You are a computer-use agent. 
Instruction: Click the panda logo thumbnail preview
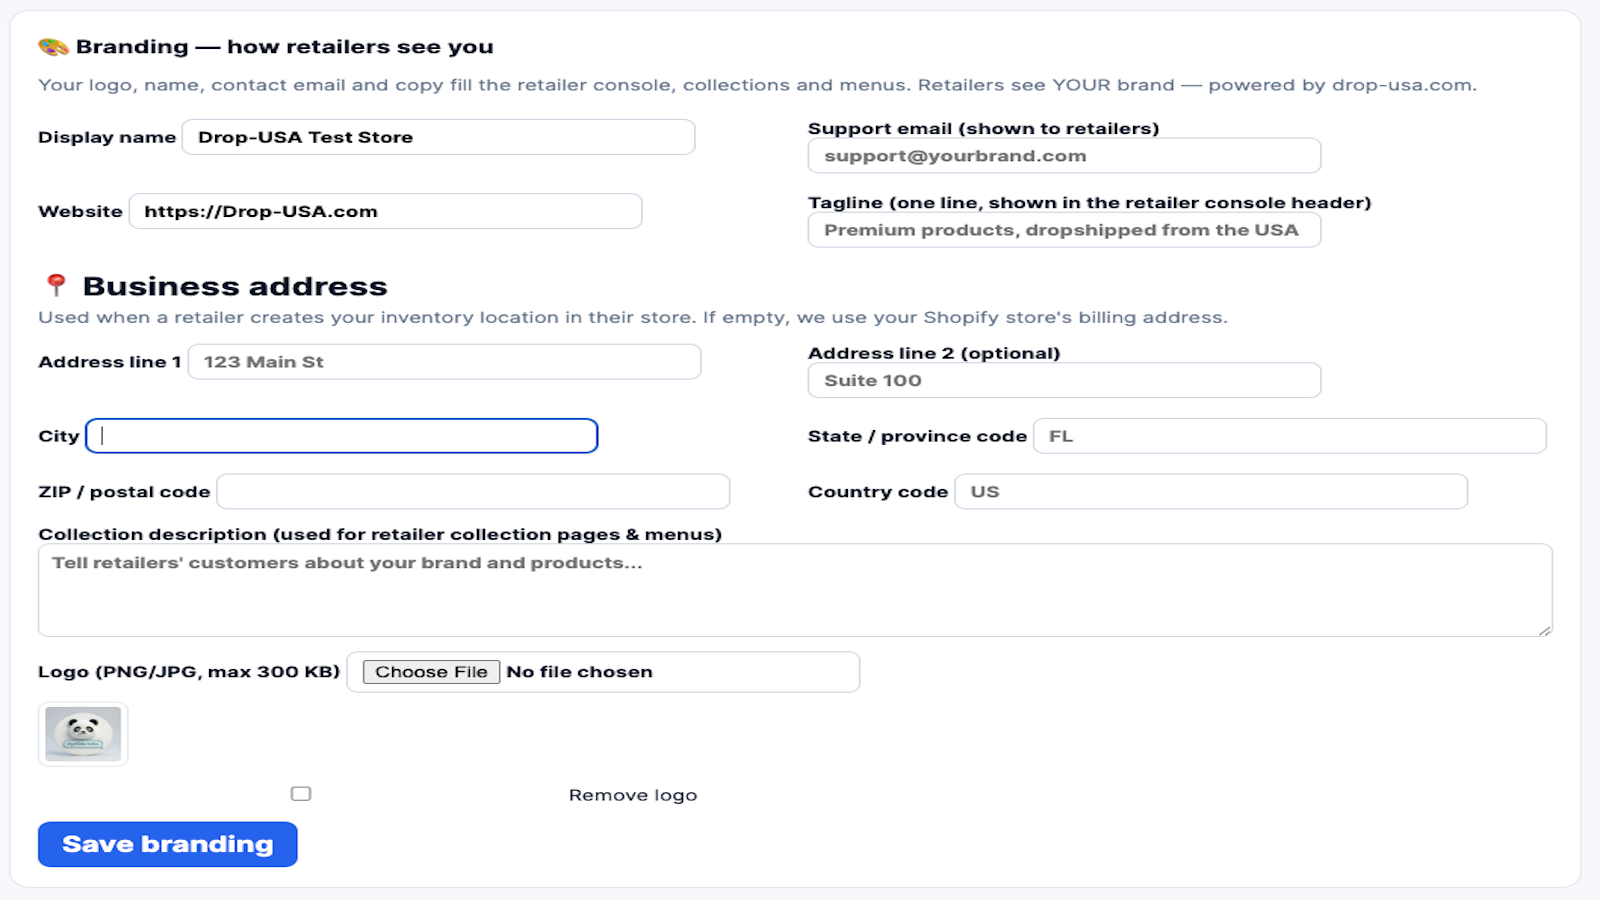83,734
